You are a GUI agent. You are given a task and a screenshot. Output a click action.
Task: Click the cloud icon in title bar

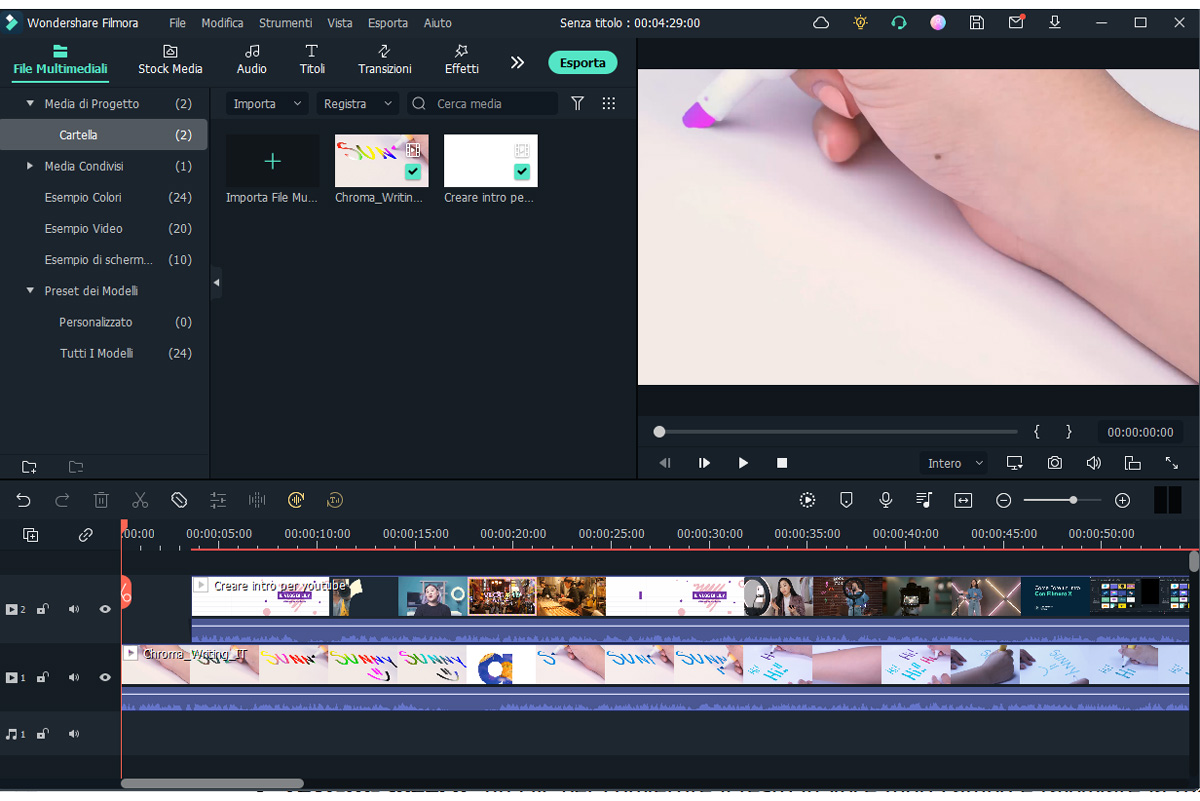821,22
